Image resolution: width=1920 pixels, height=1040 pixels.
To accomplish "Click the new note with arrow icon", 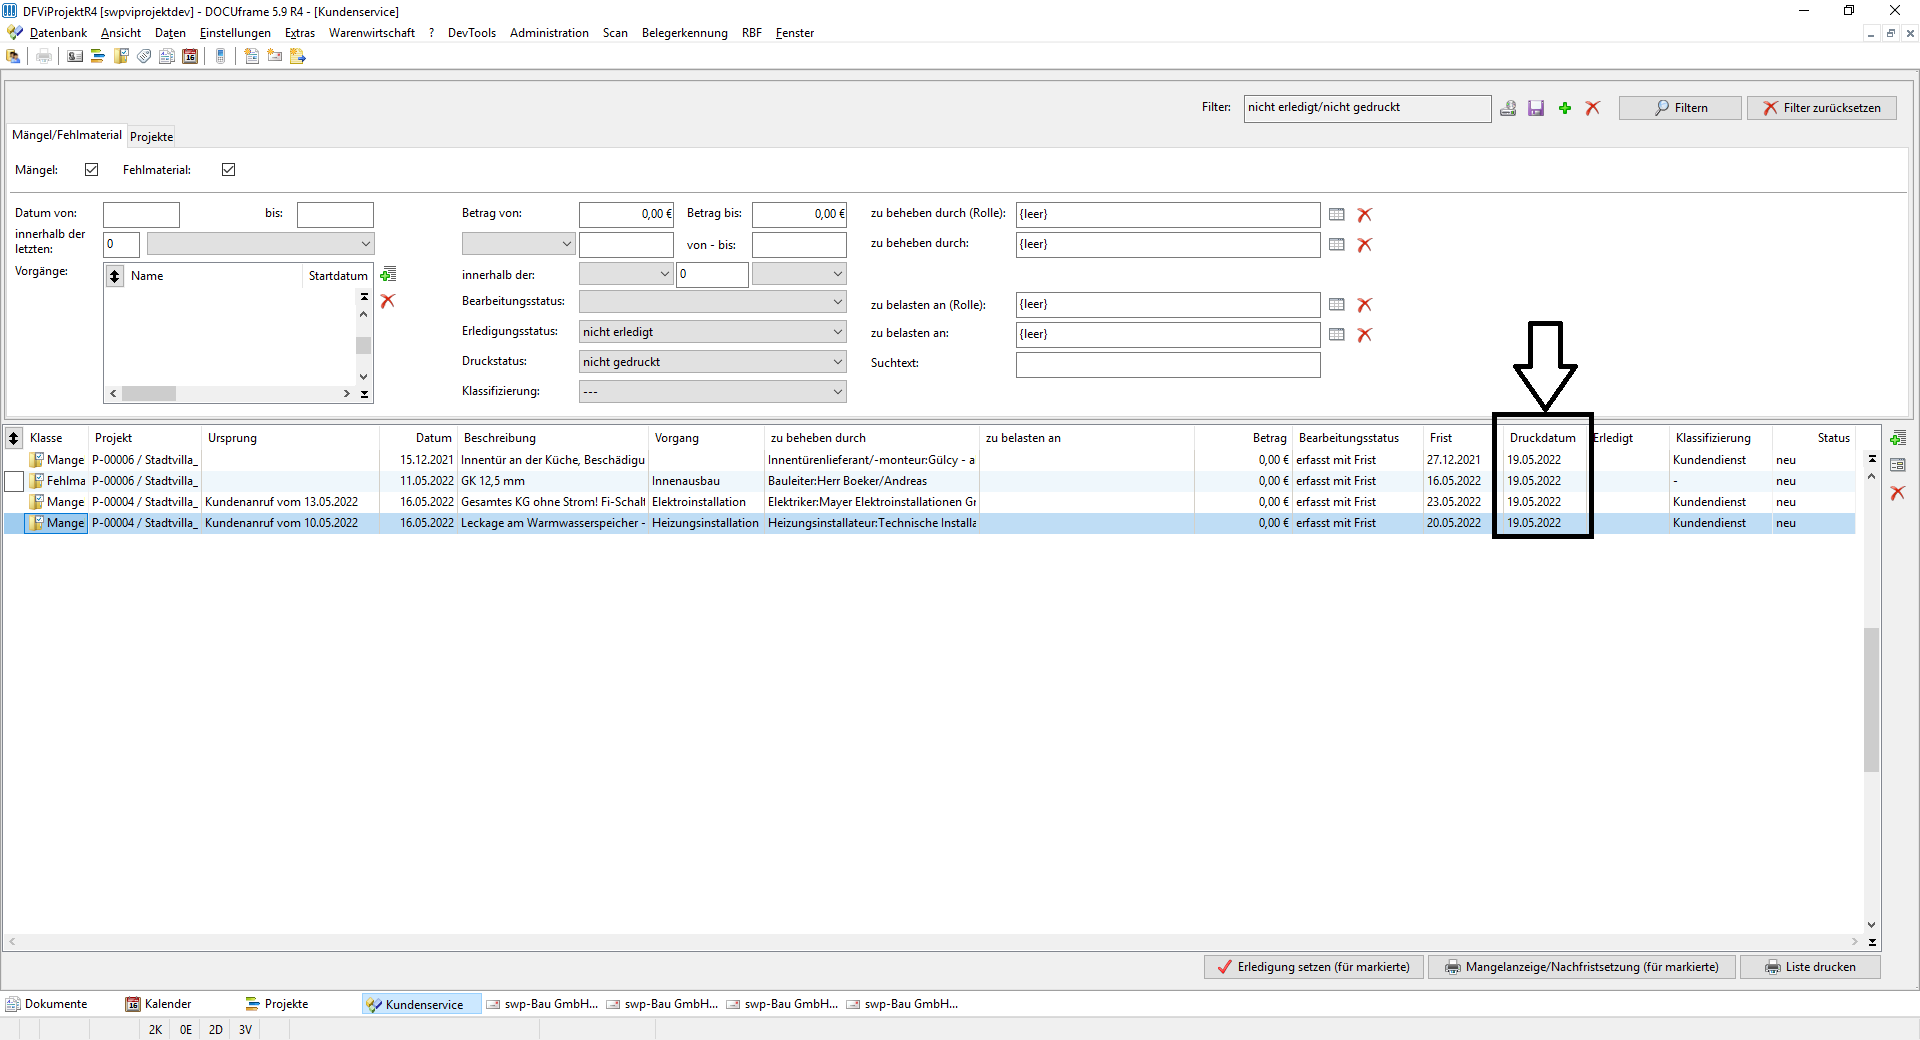I will tap(298, 56).
